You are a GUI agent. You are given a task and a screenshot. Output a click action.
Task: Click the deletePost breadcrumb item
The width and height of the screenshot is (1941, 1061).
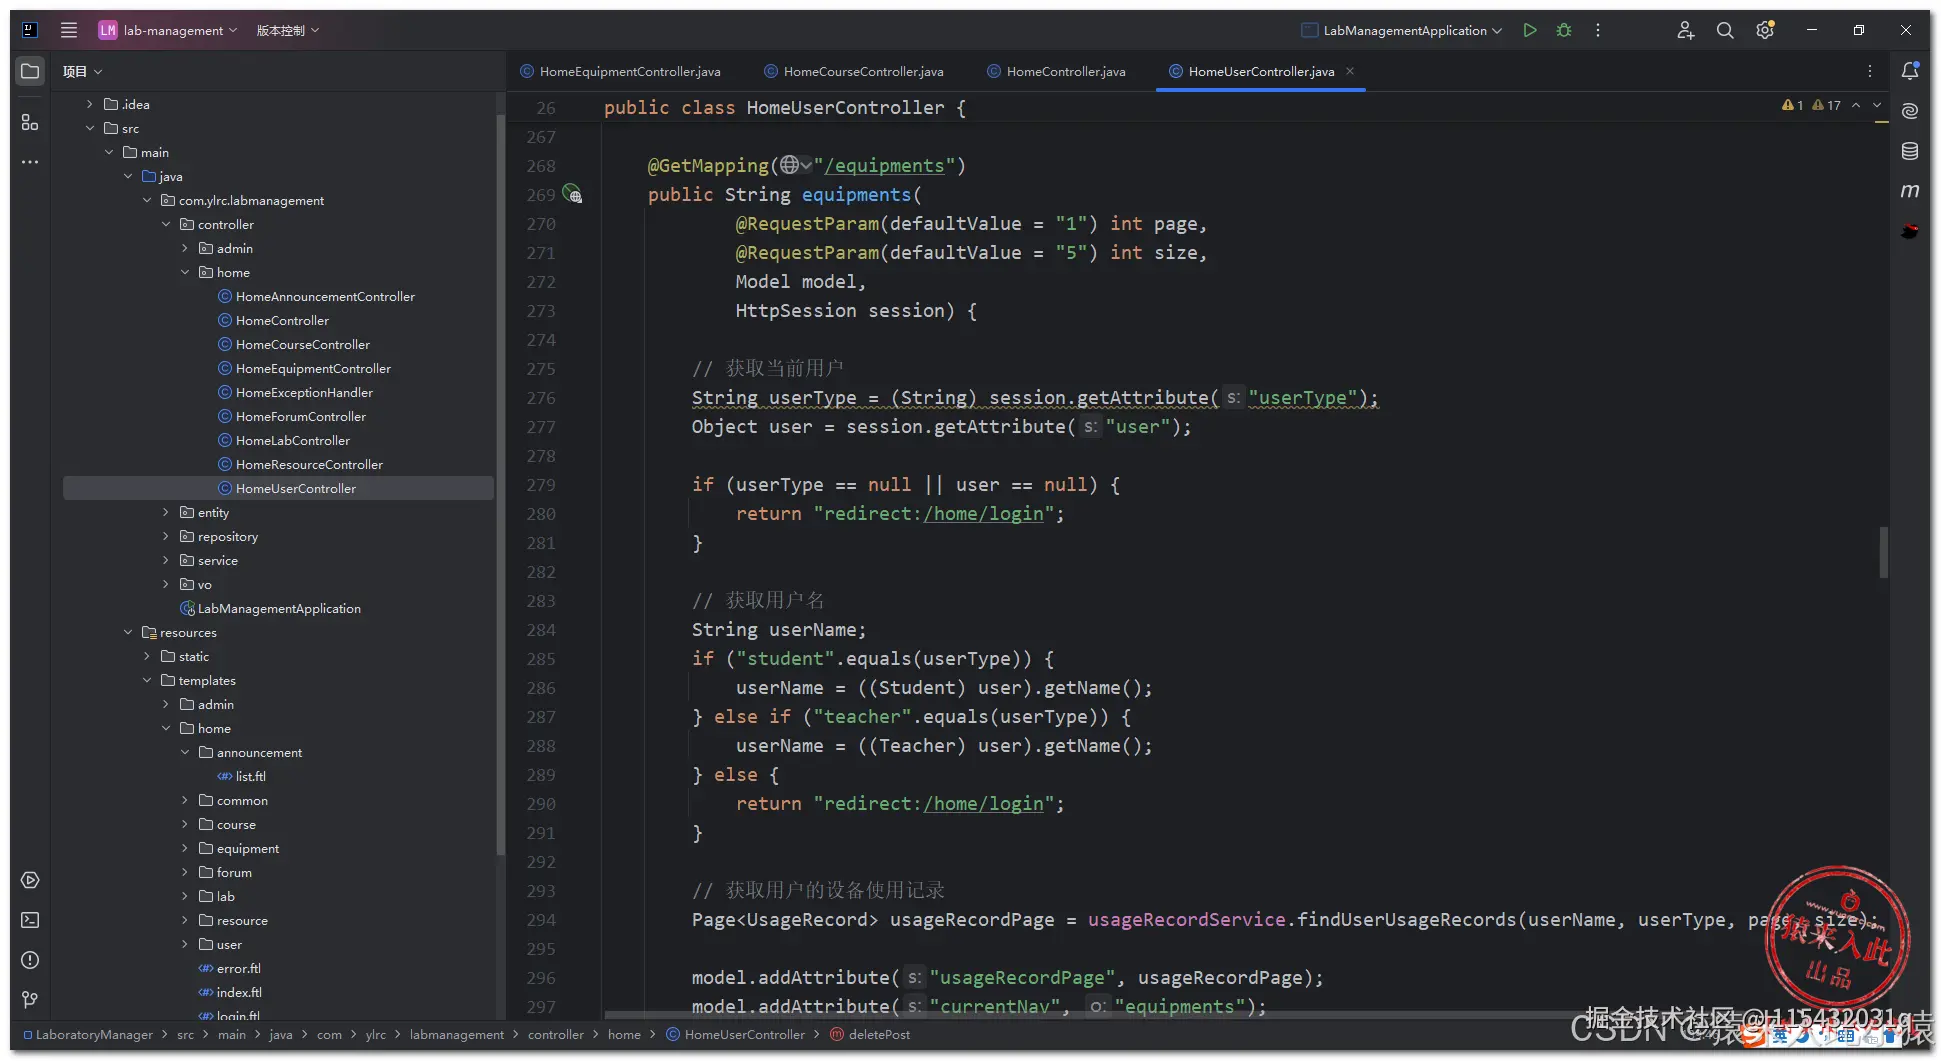(870, 1034)
